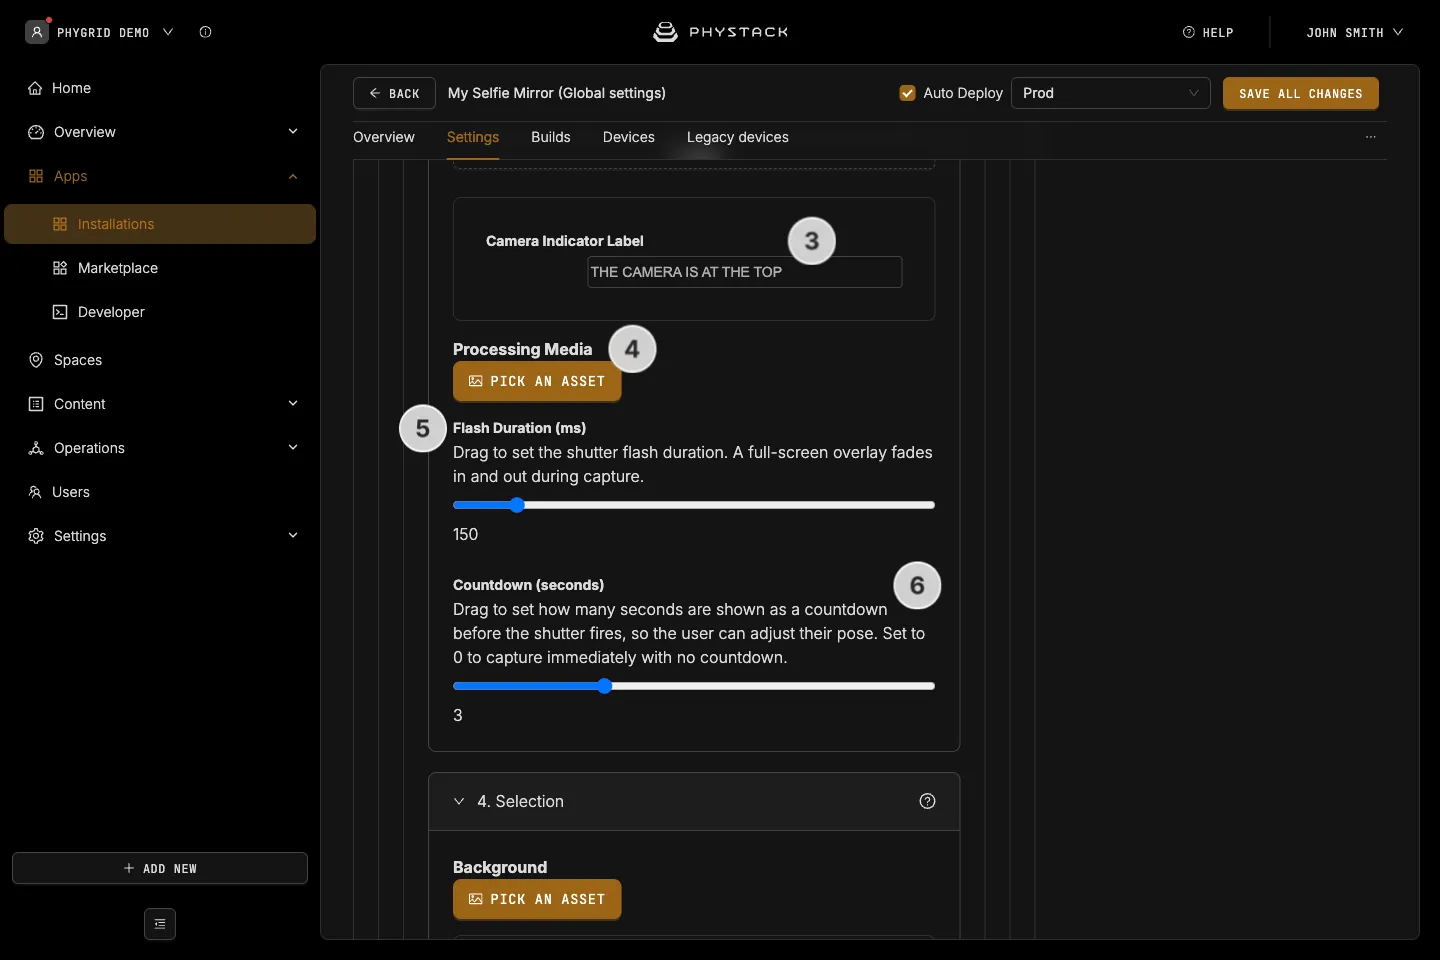The width and height of the screenshot is (1440, 960).
Task: Click the Add New button
Action: pyautogui.click(x=160, y=868)
